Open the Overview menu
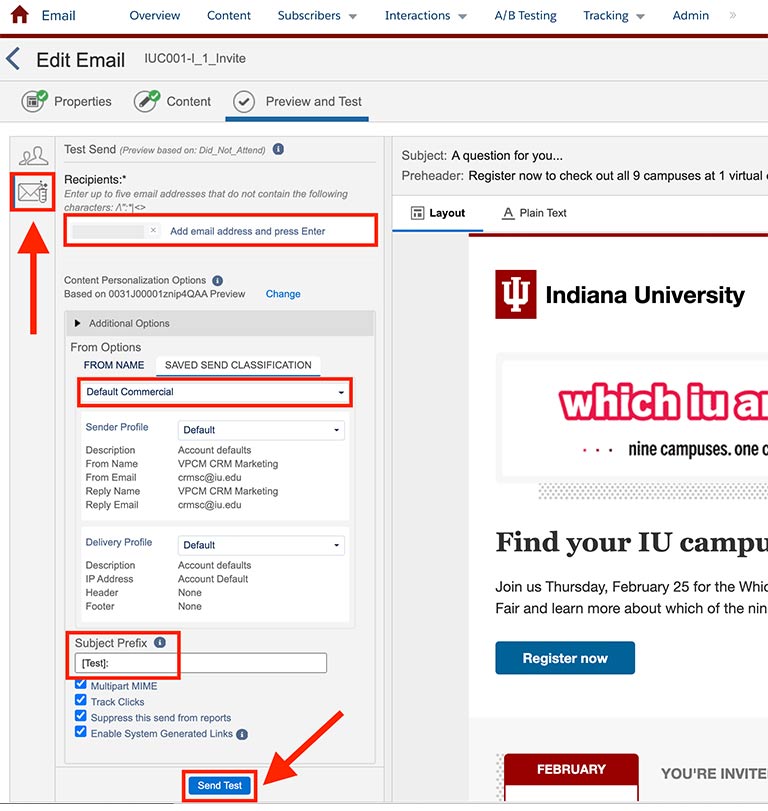The image size is (768, 811). point(155,16)
